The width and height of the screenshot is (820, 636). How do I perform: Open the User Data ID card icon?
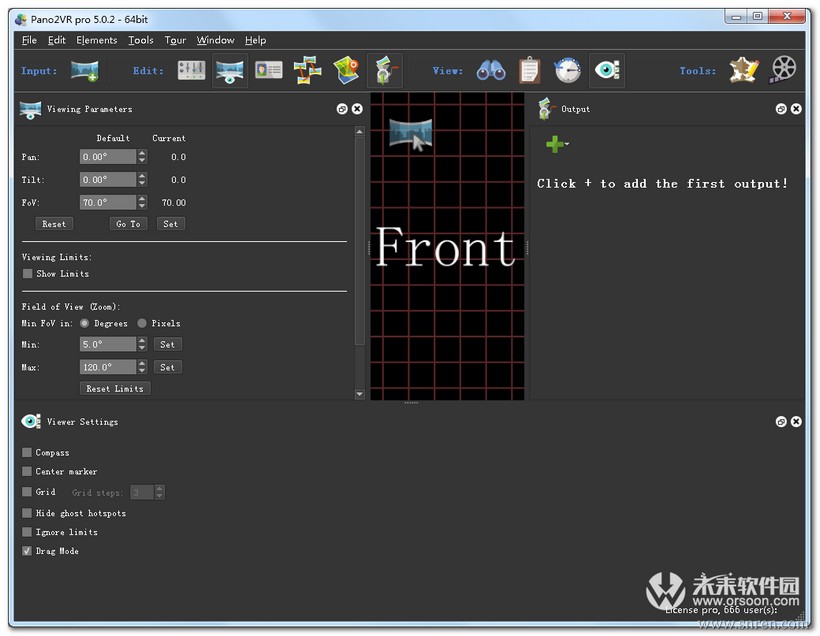click(x=269, y=70)
